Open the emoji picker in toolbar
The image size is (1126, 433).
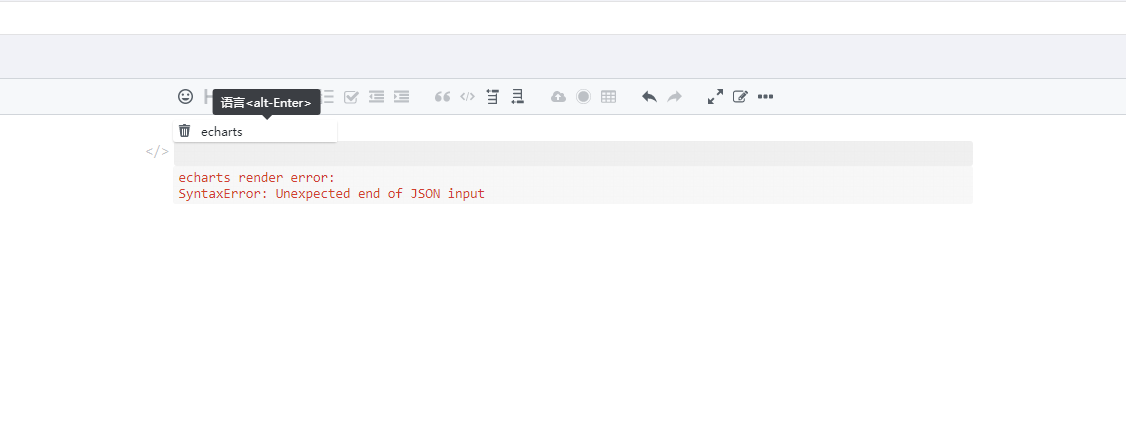pos(185,96)
